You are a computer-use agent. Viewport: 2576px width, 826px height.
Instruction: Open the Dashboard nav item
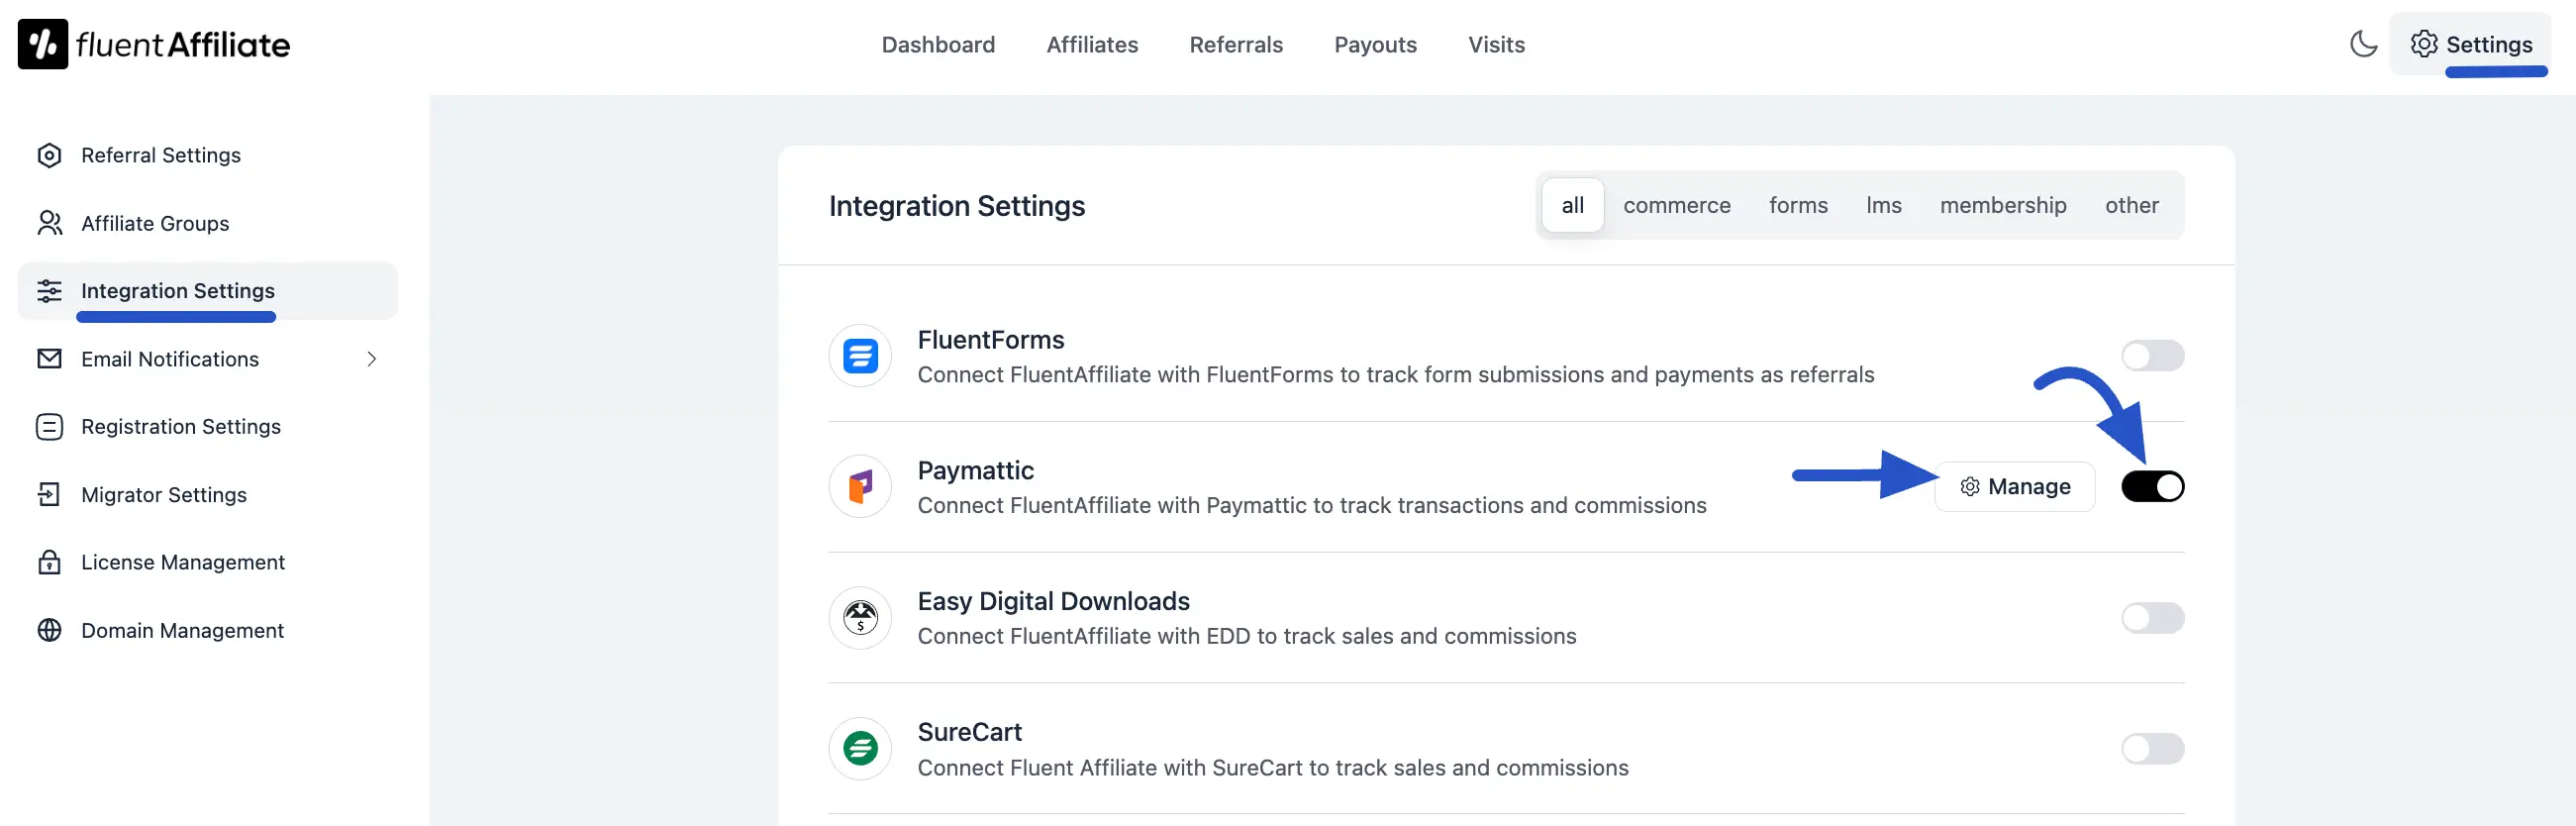[938, 44]
